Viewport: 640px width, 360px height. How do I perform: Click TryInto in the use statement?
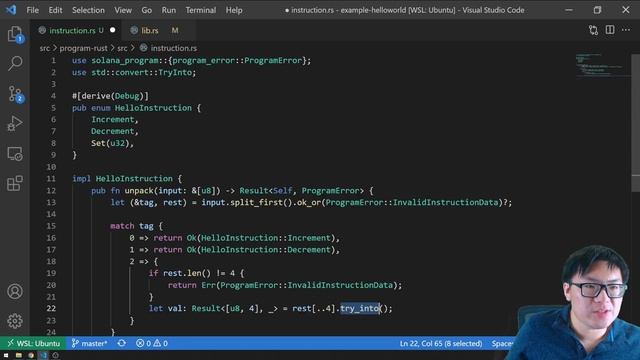175,73
